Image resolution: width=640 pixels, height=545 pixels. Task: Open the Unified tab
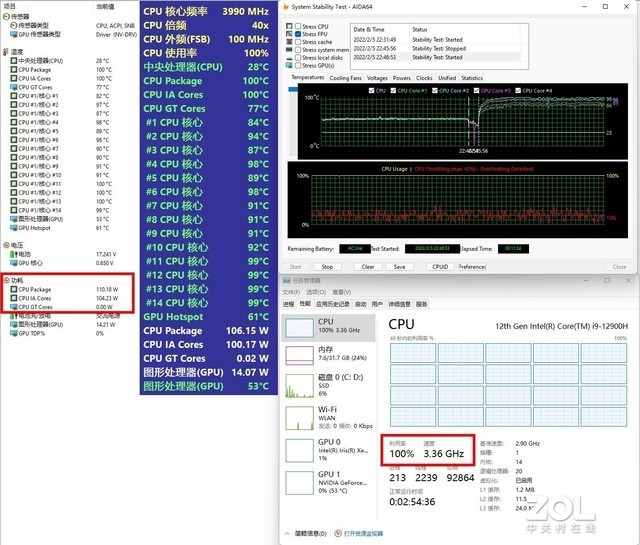(x=447, y=78)
